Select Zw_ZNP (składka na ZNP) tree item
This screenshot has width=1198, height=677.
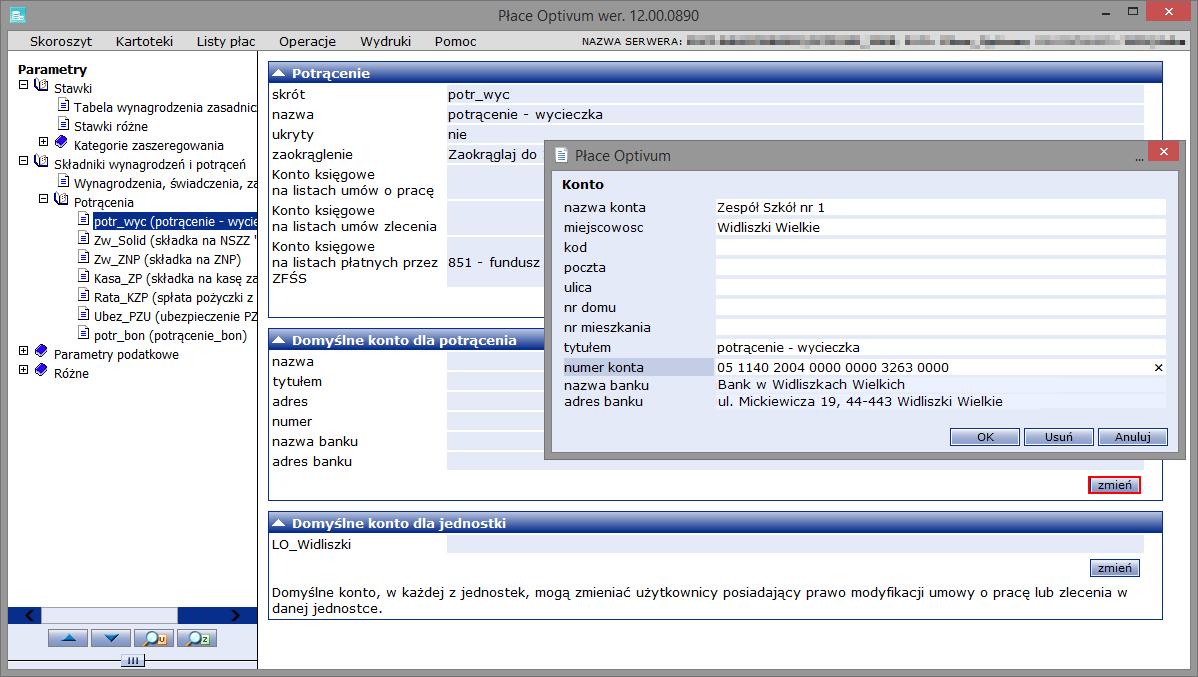[x=167, y=260]
